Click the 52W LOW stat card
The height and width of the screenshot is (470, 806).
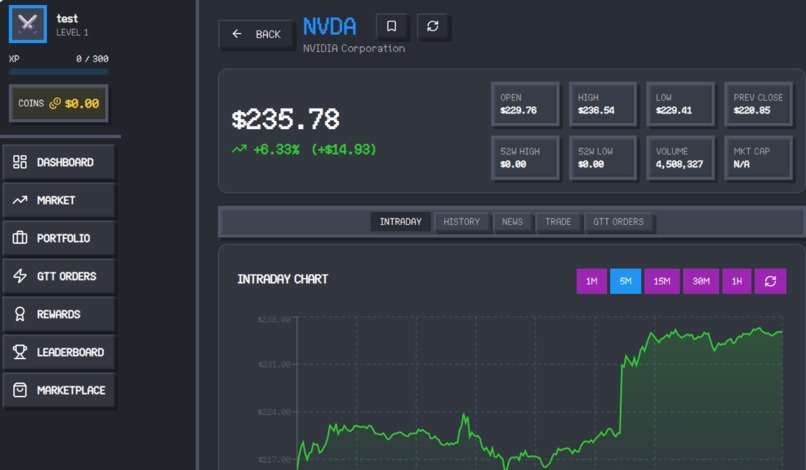602,158
